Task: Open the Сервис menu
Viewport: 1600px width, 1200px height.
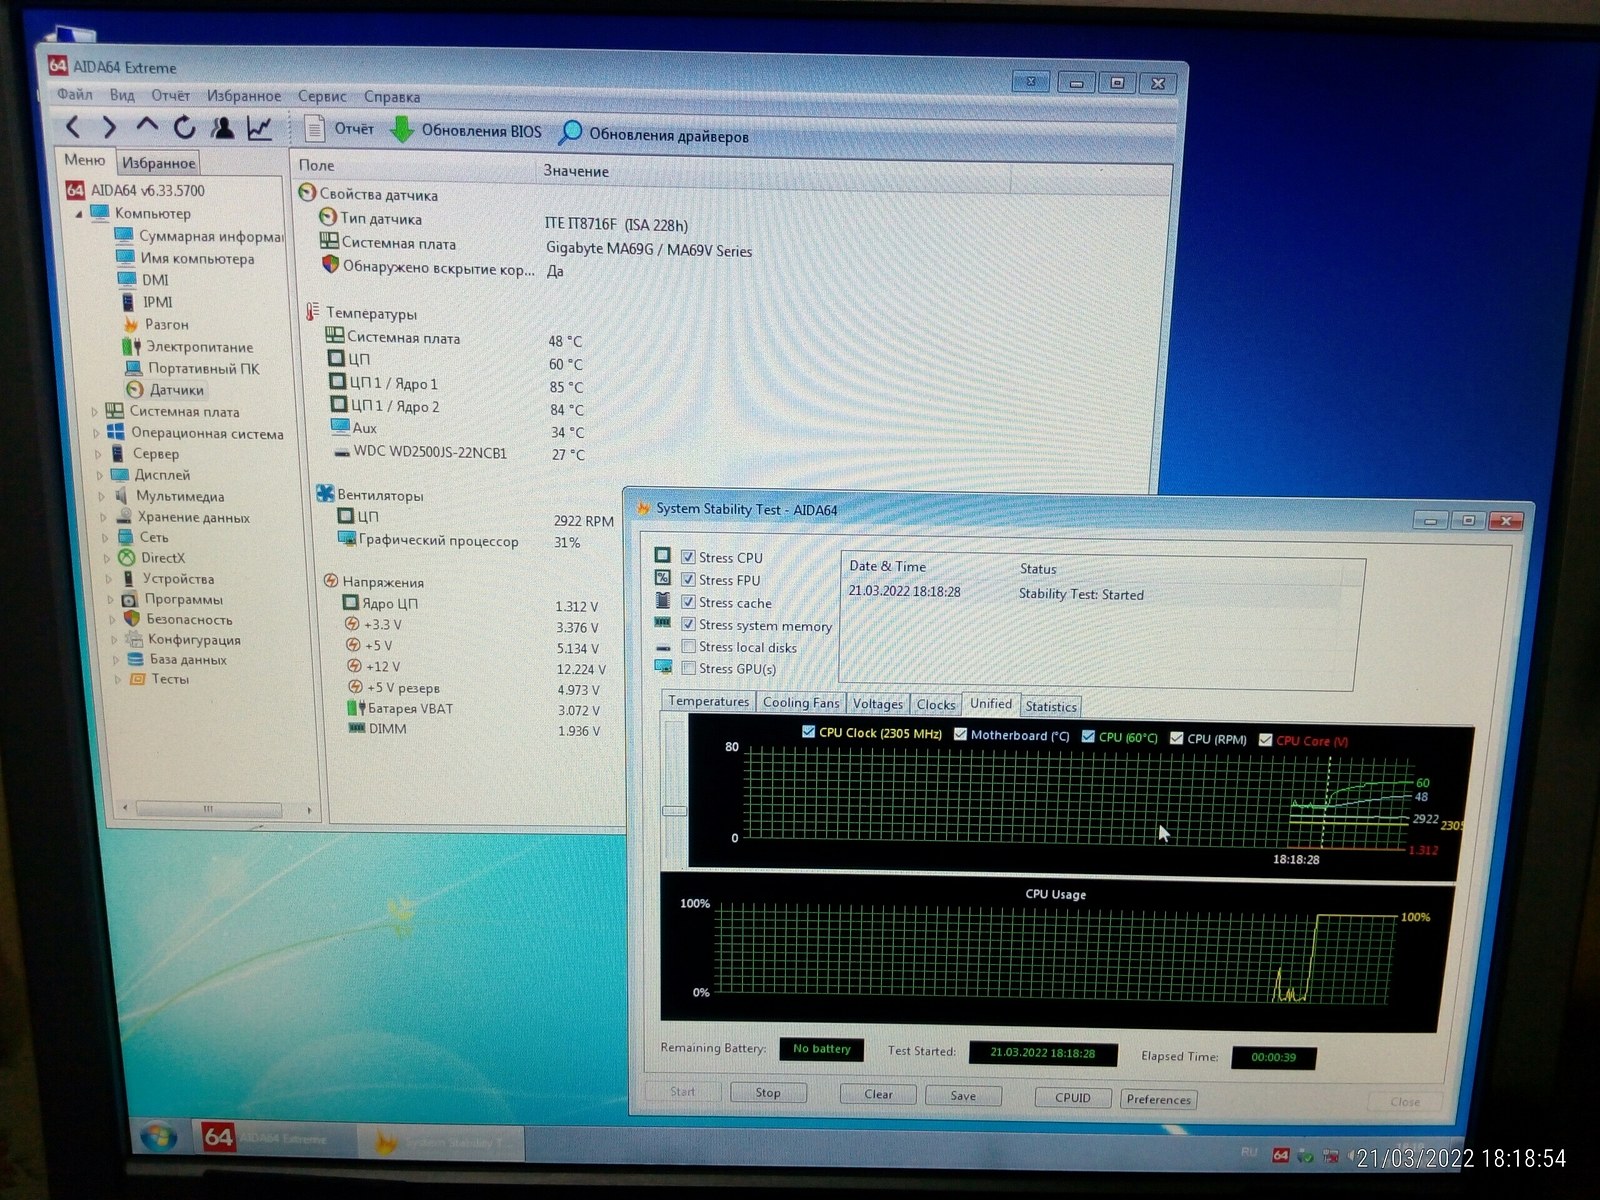Action: [322, 97]
